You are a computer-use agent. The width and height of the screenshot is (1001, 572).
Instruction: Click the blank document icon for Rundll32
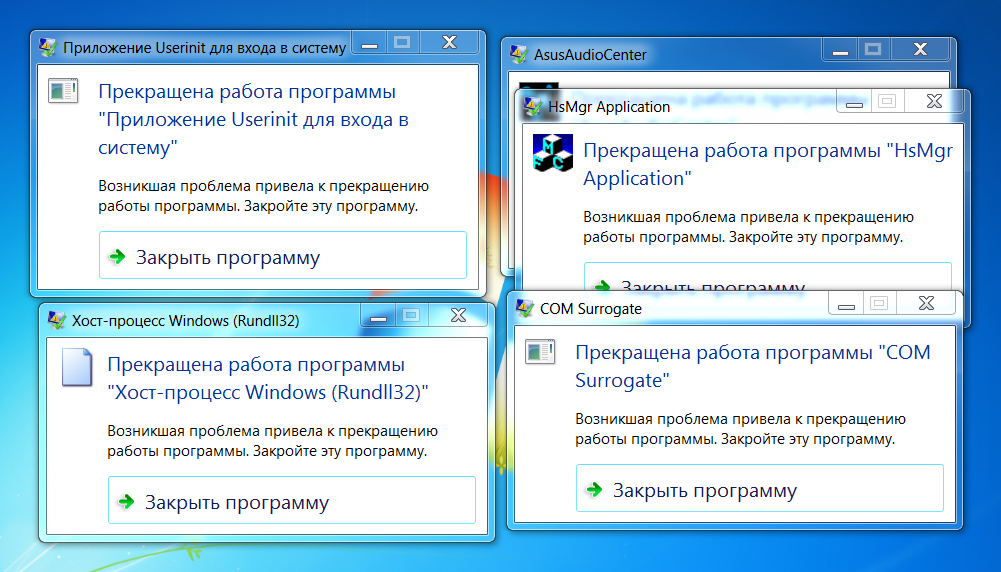coord(76,366)
